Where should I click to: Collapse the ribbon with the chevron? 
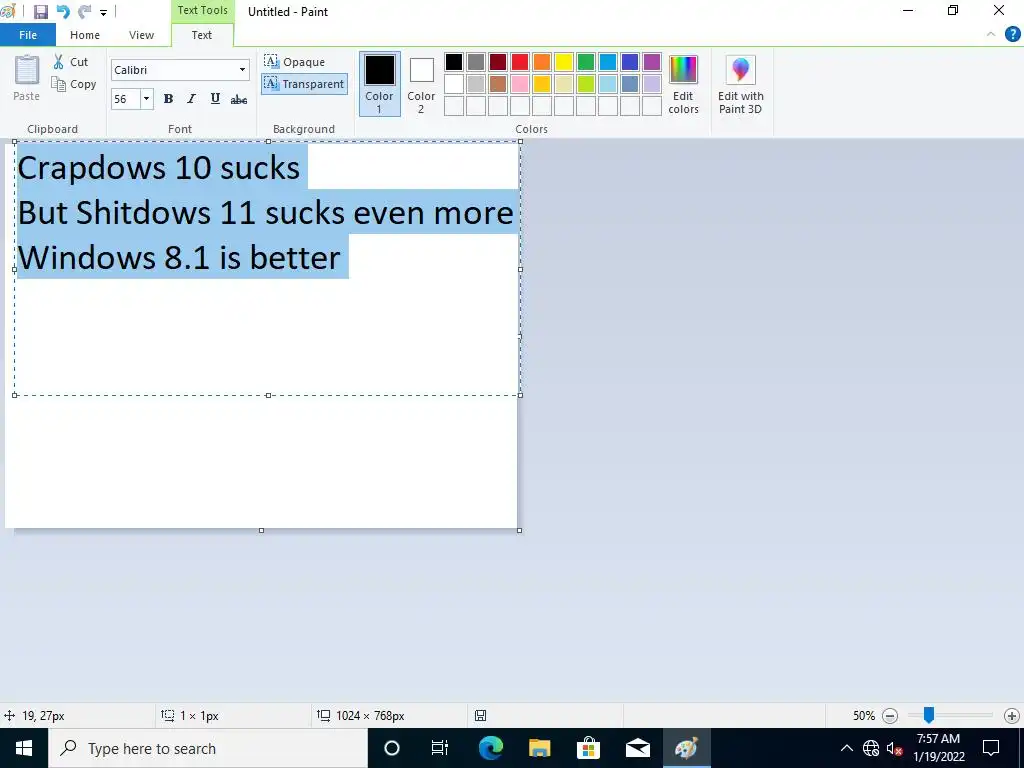click(x=991, y=34)
